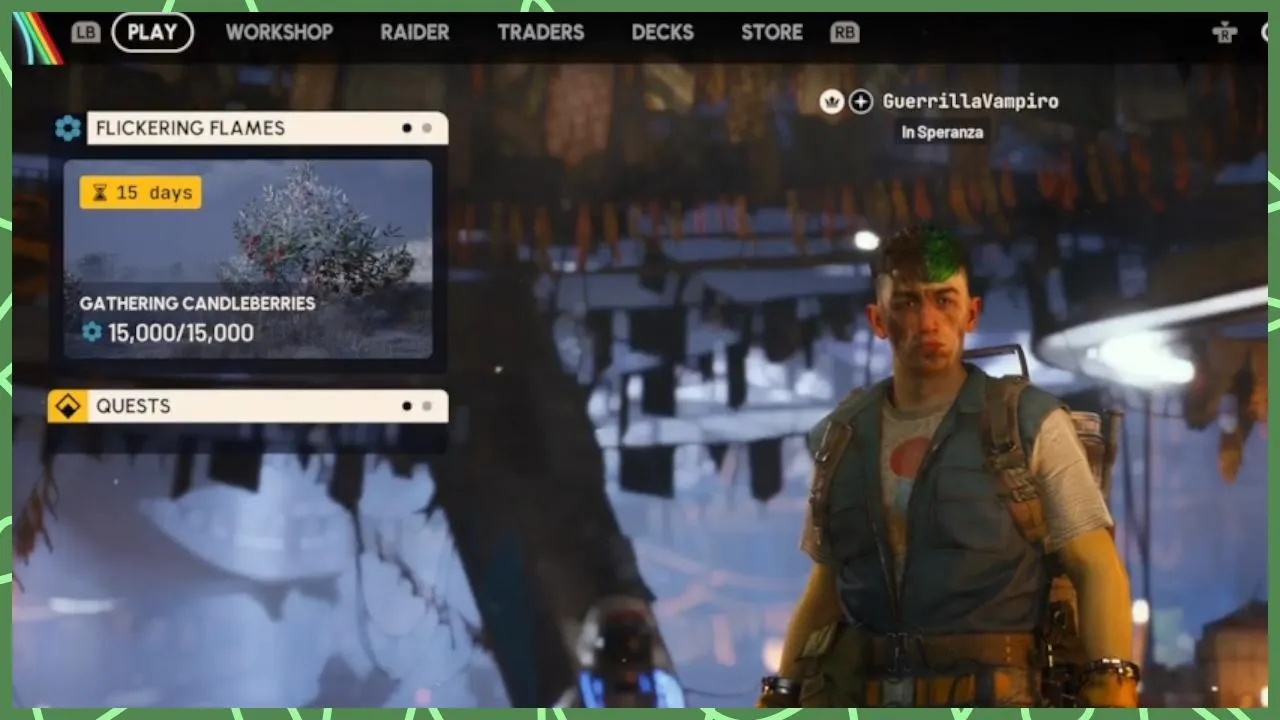Click the crown party leader icon
Image resolution: width=1280 pixels, height=720 pixels.
click(832, 101)
